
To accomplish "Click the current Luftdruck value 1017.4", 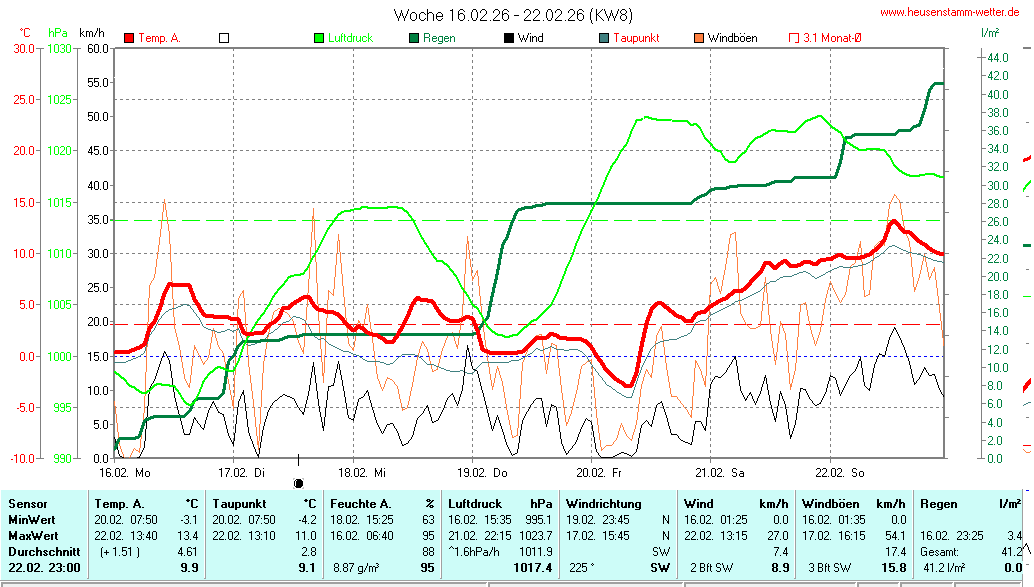I will [x=532, y=567].
